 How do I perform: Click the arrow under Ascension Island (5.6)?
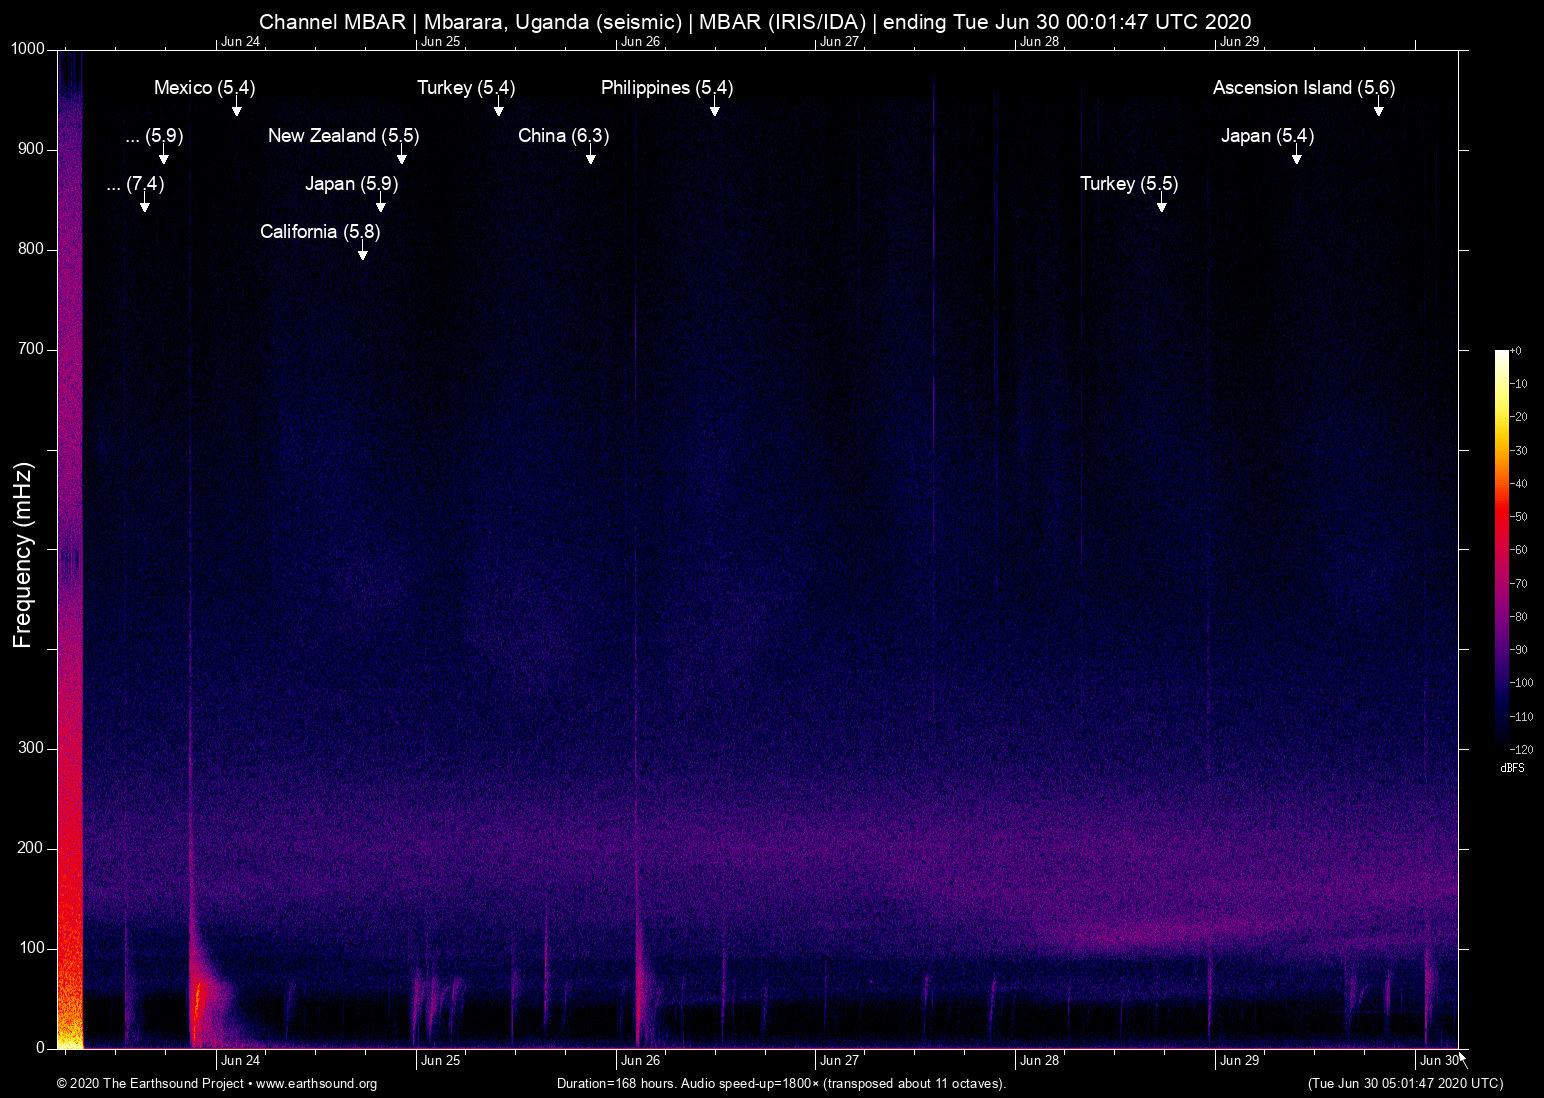pyautogui.click(x=1379, y=108)
